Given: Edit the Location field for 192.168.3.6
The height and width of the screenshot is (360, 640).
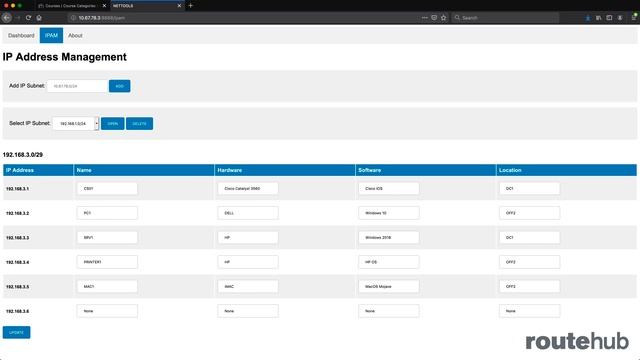Looking at the screenshot, I should [529, 311].
